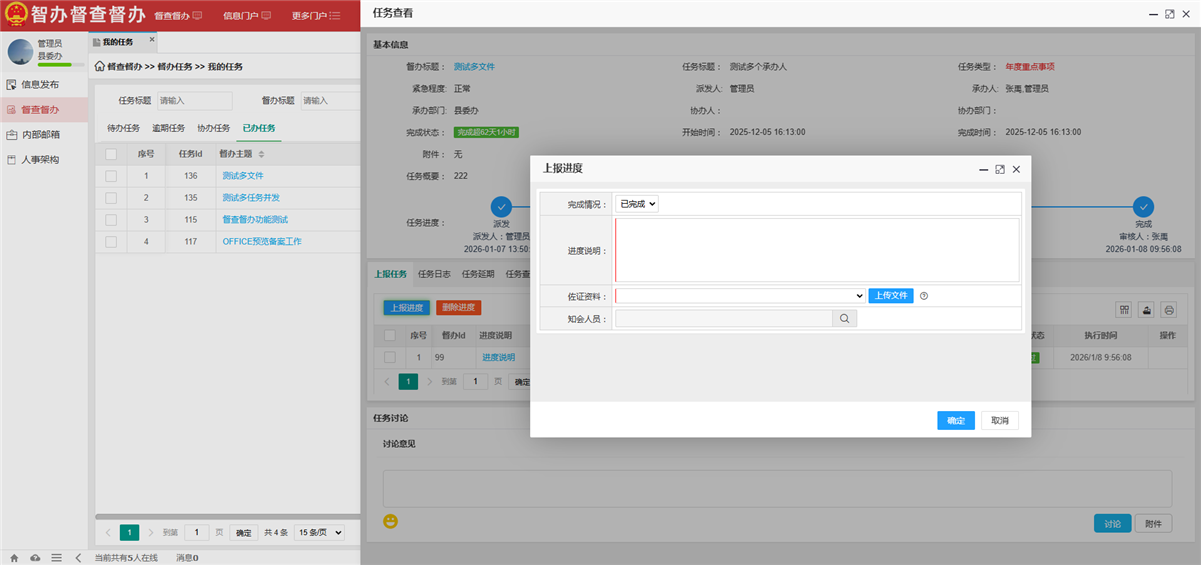Expand the 佐证资料 dropdown
The image size is (1201, 565).
[x=740, y=296]
